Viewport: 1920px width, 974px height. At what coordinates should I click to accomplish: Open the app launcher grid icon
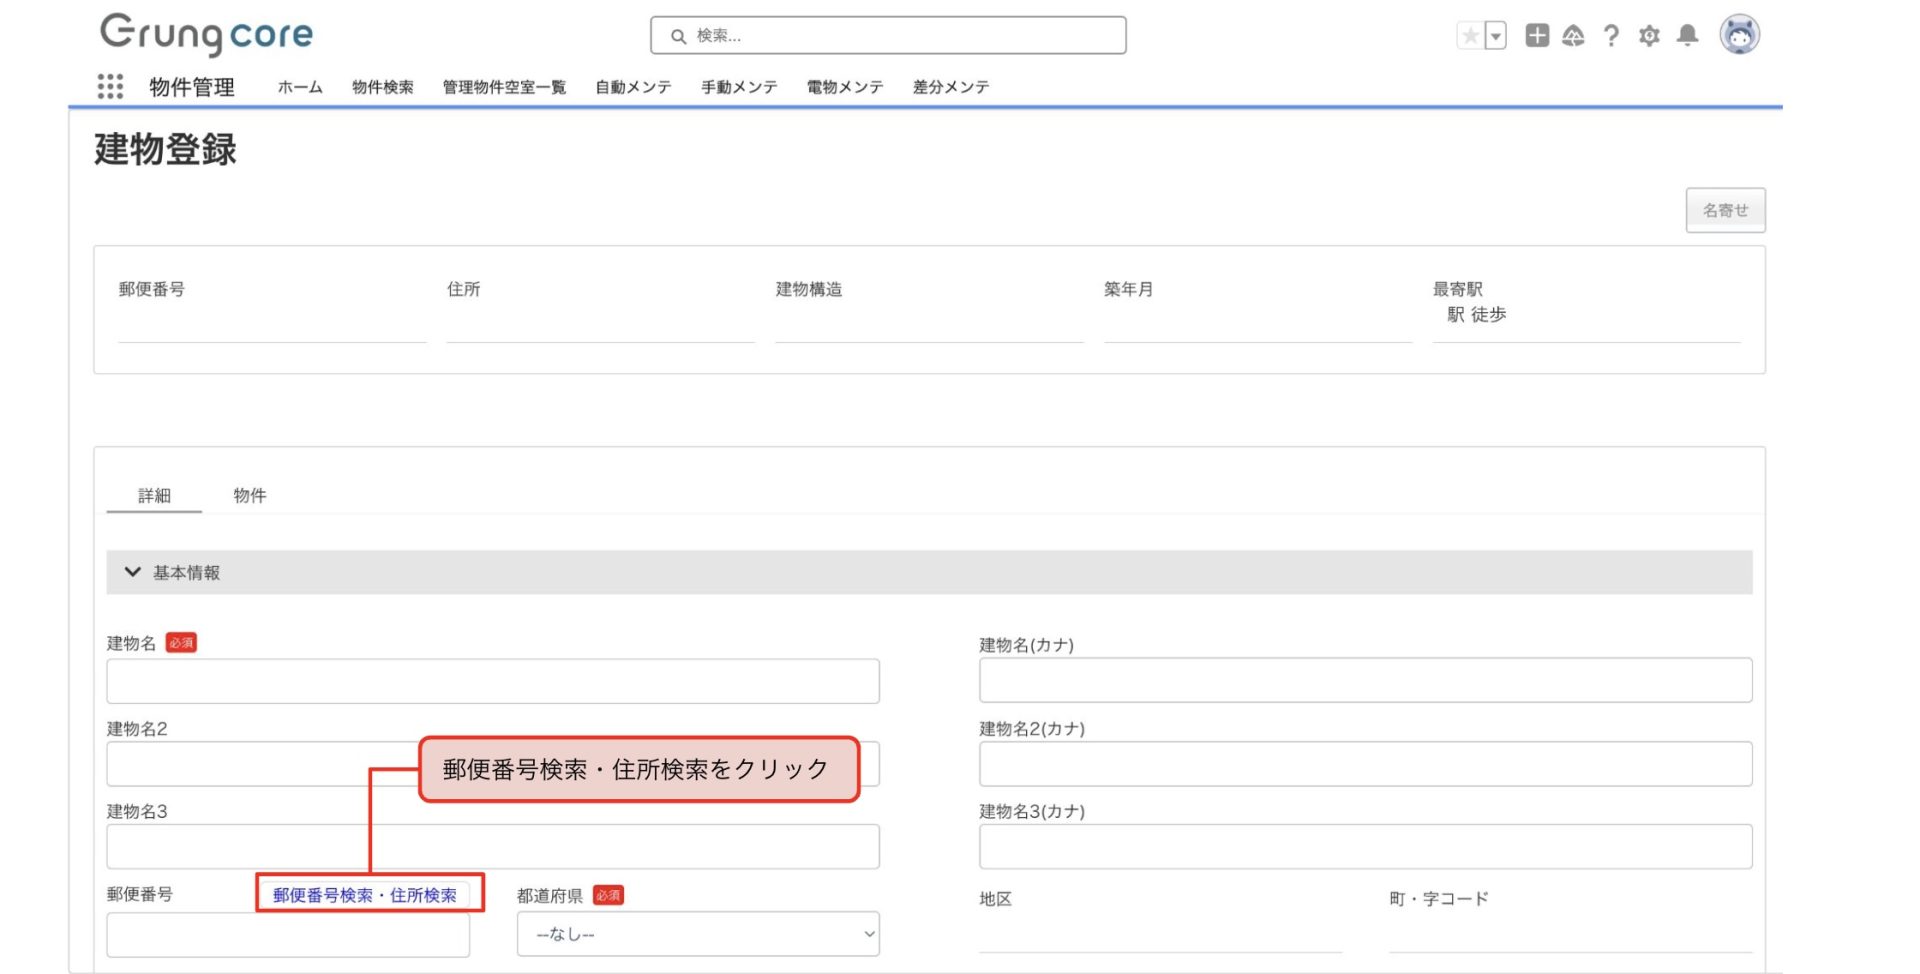point(110,87)
